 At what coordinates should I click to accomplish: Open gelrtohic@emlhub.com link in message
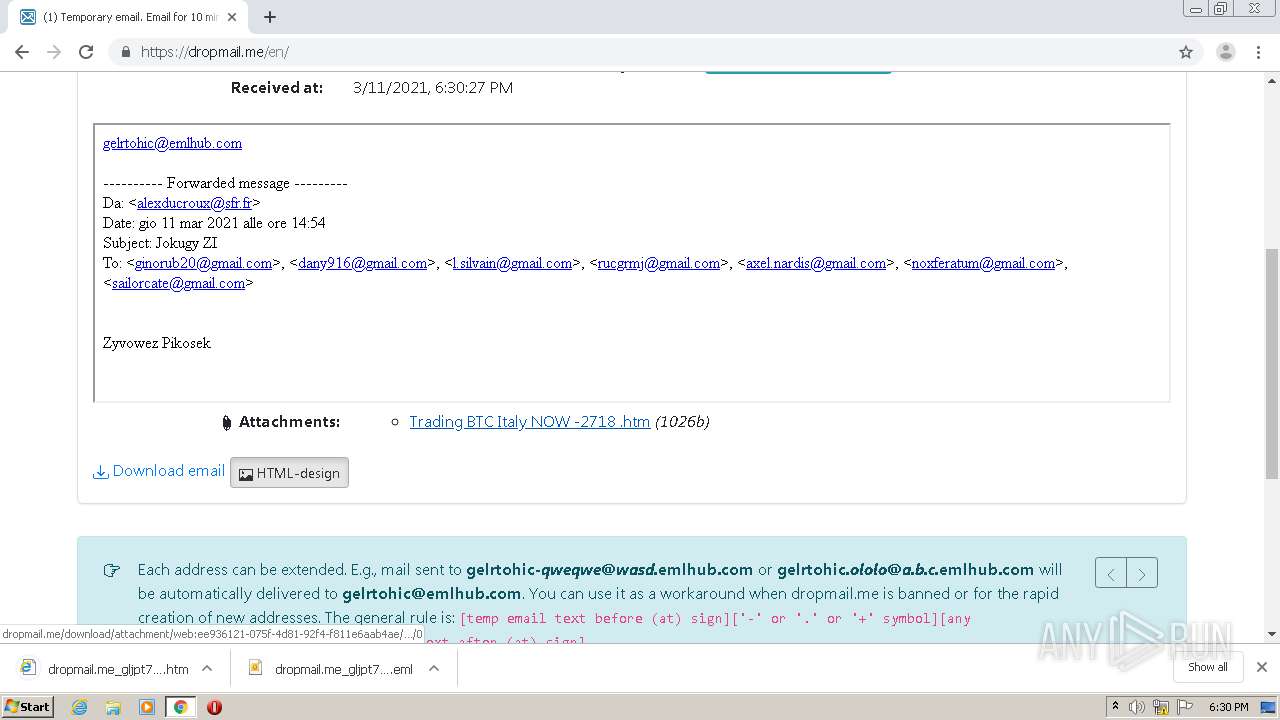point(172,143)
